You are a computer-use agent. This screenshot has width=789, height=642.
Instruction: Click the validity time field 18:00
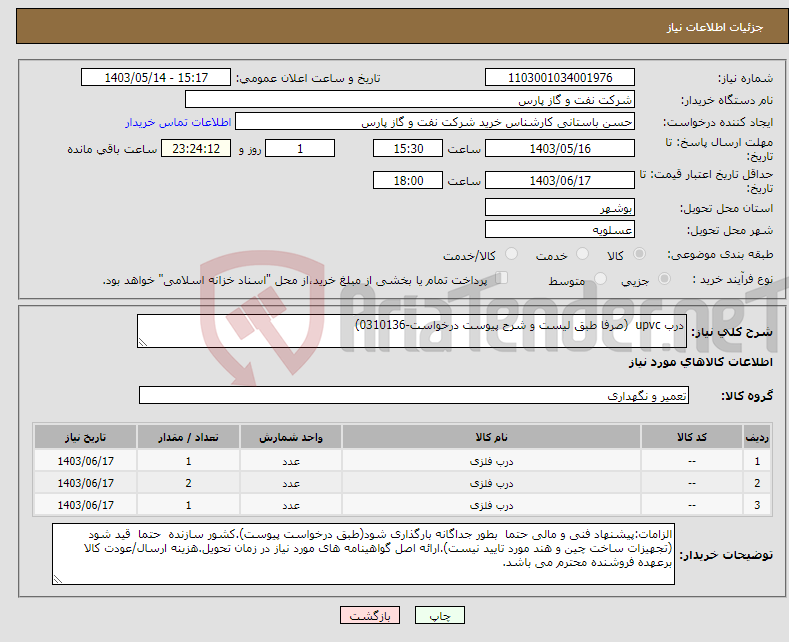pyautogui.click(x=408, y=180)
